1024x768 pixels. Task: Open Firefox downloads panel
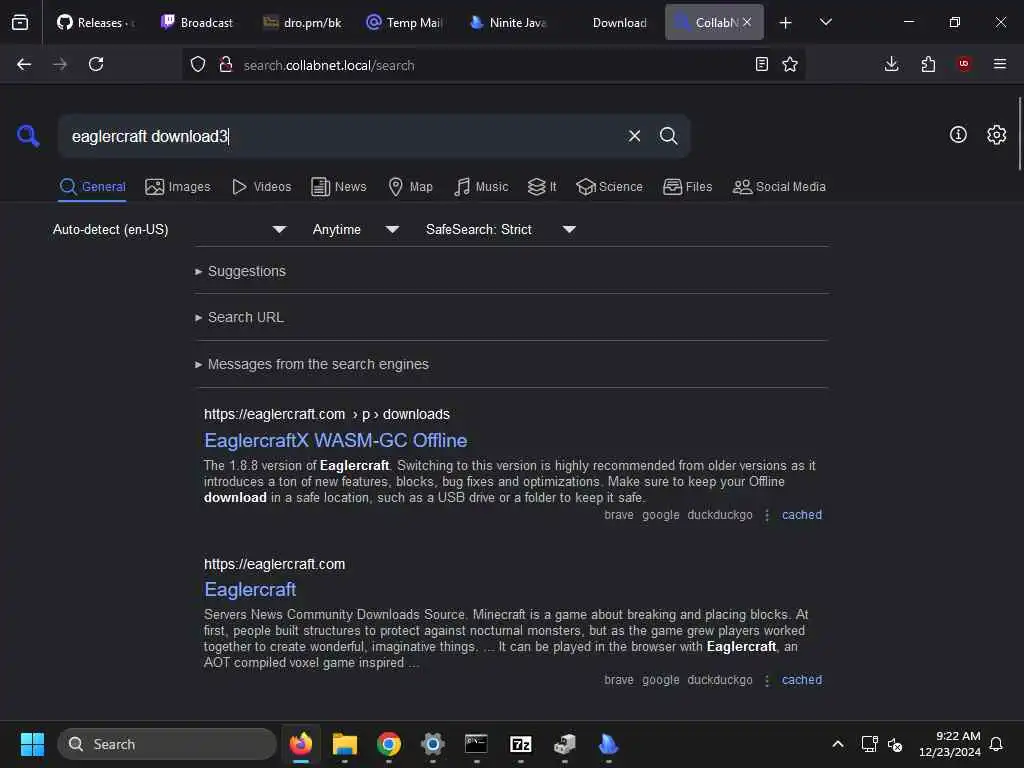(891, 64)
